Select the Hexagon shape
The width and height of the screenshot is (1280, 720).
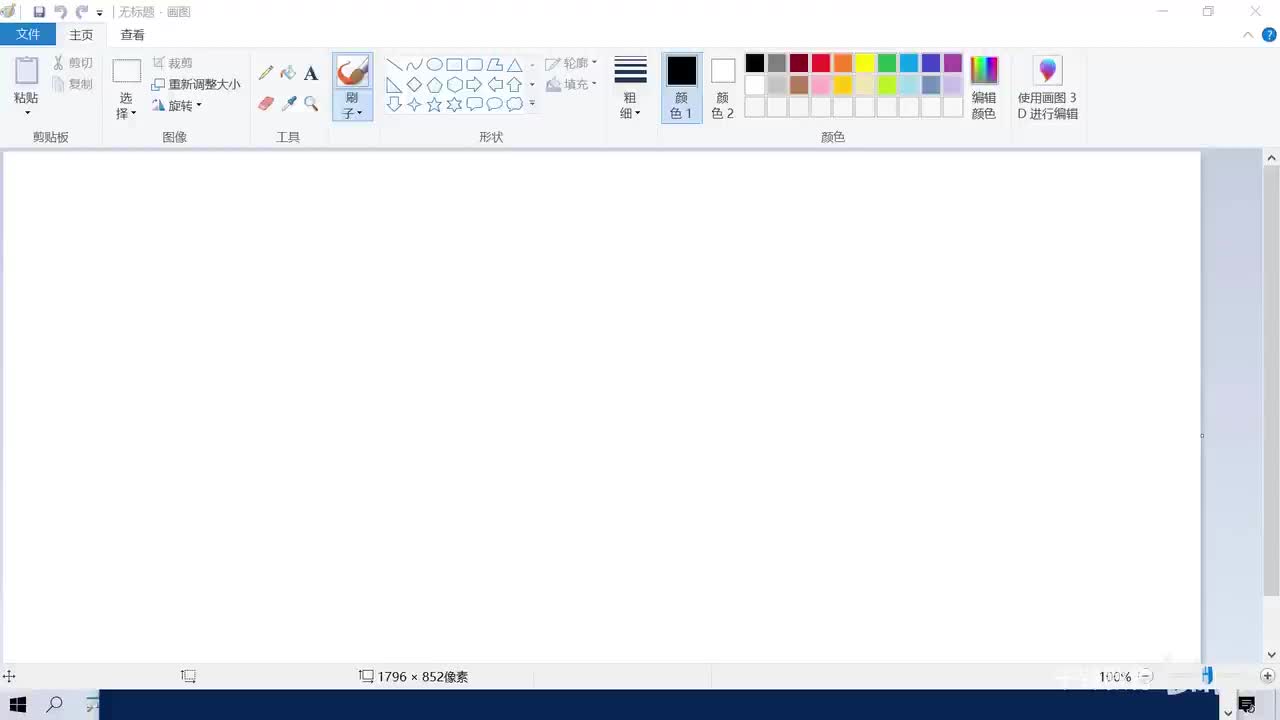tap(454, 85)
